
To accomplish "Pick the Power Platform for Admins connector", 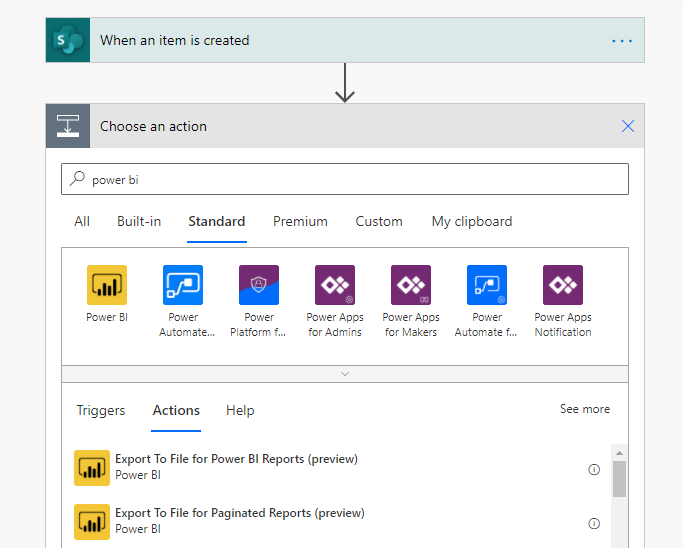I will coord(259,285).
